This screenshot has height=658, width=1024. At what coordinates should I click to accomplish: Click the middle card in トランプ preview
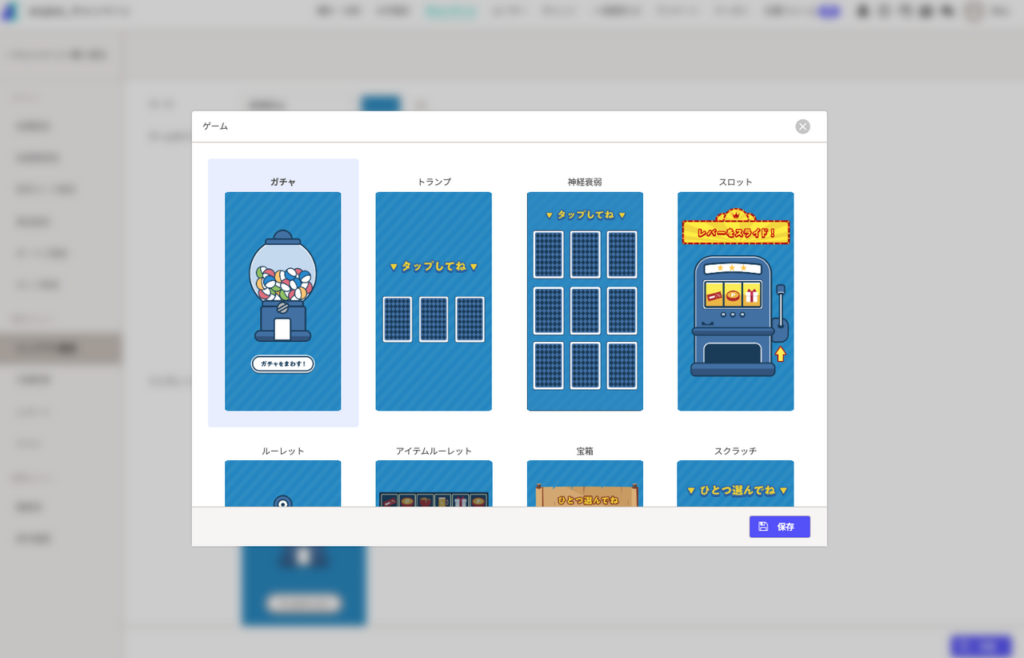pyautogui.click(x=433, y=319)
